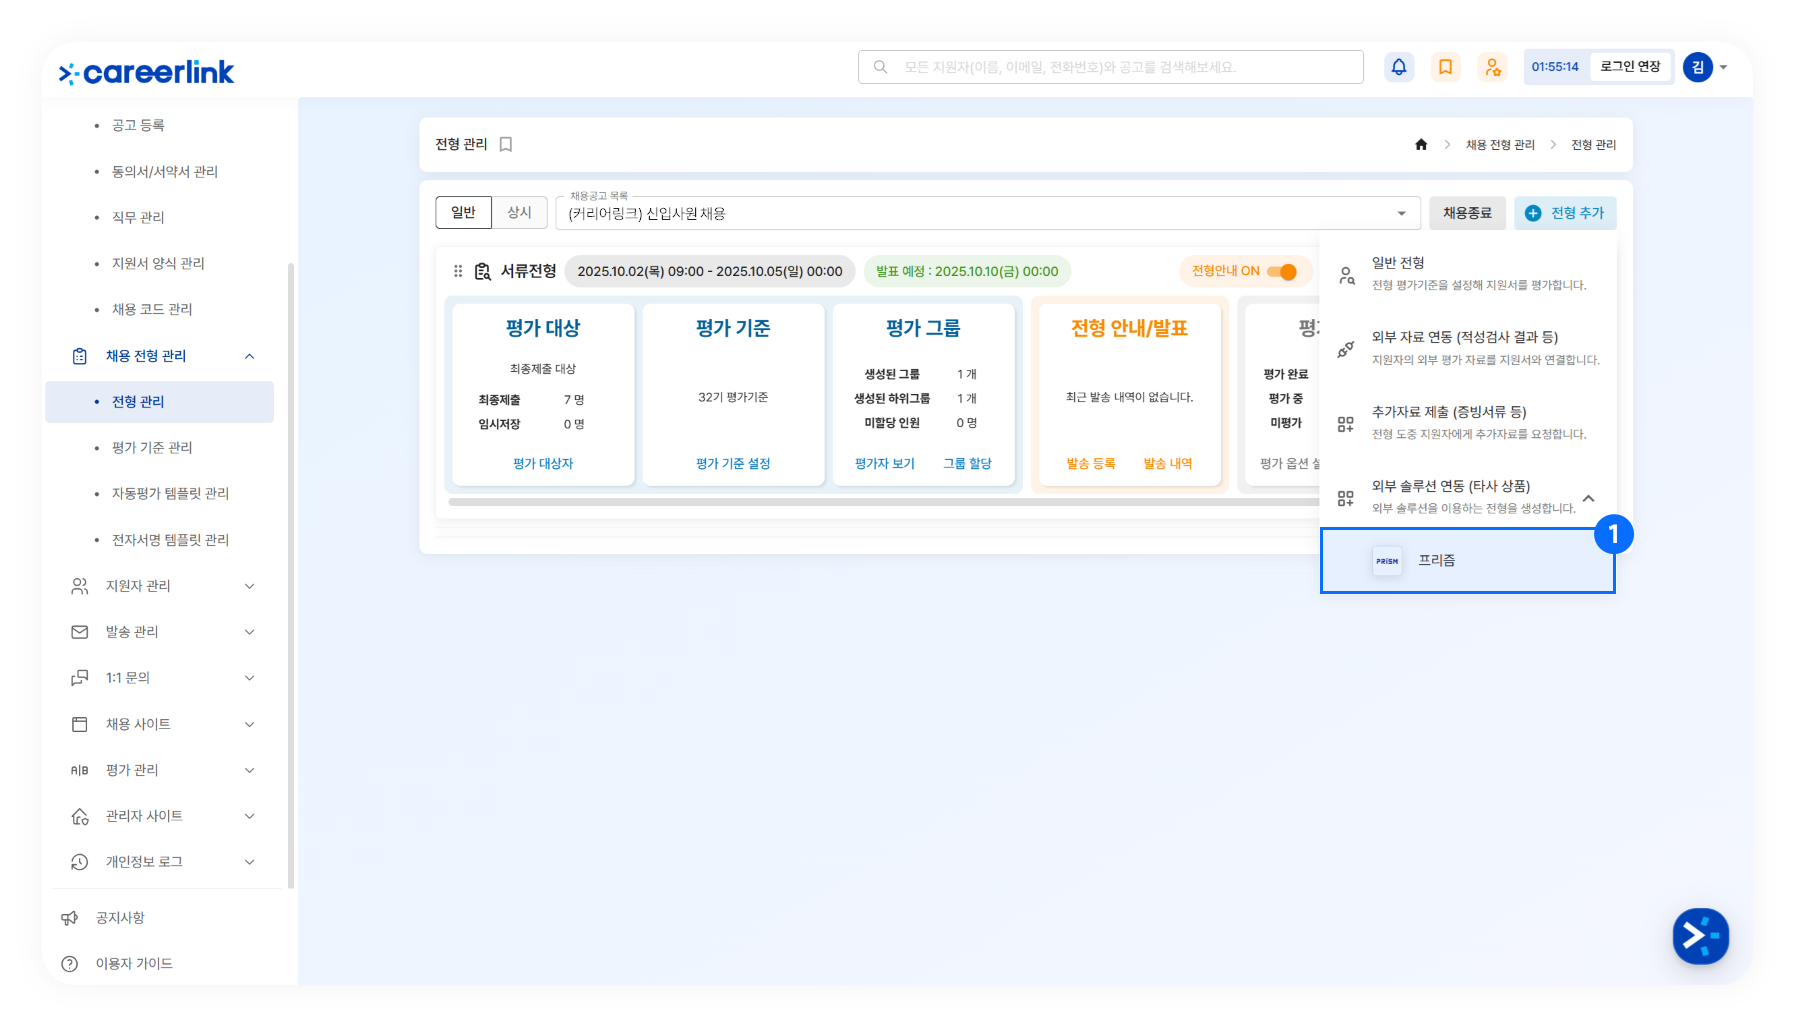The height and width of the screenshot is (1027, 1795).
Task: Click the sidebar vertical scrollbar
Action: pyautogui.click(x=291, y=575)
